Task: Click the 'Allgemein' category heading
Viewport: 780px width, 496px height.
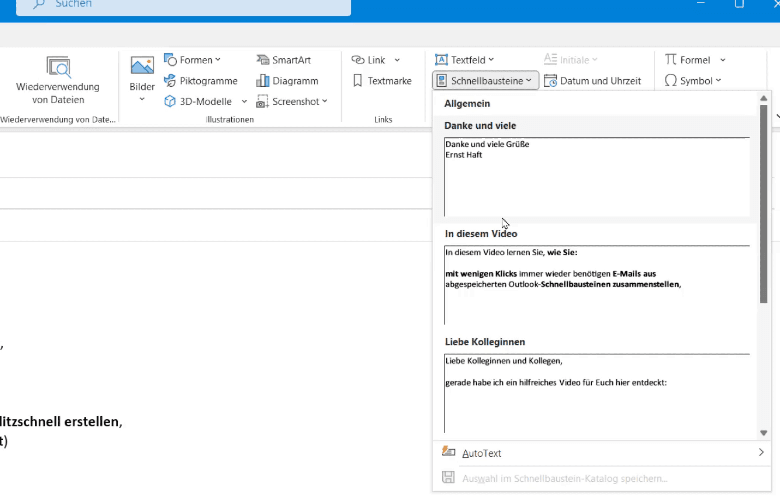Action: (x=467, y=103)
